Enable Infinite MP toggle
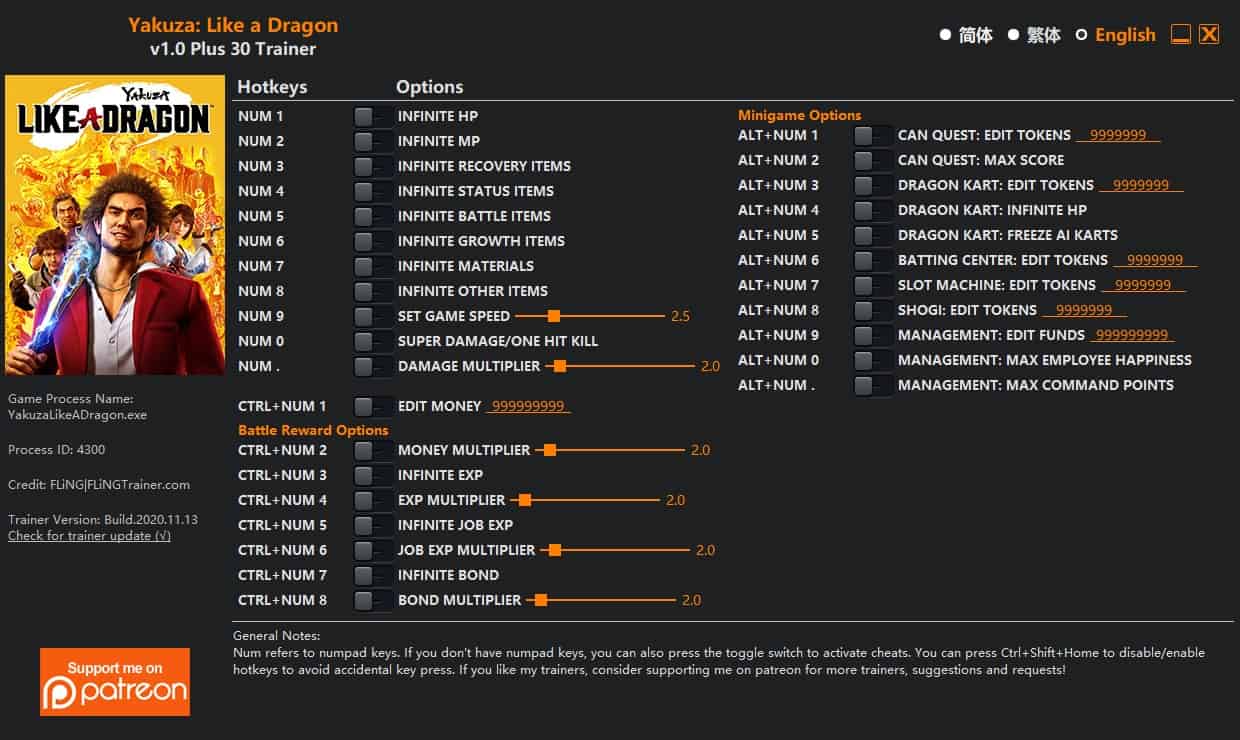1240x740 pixels. tap(371, 141)
